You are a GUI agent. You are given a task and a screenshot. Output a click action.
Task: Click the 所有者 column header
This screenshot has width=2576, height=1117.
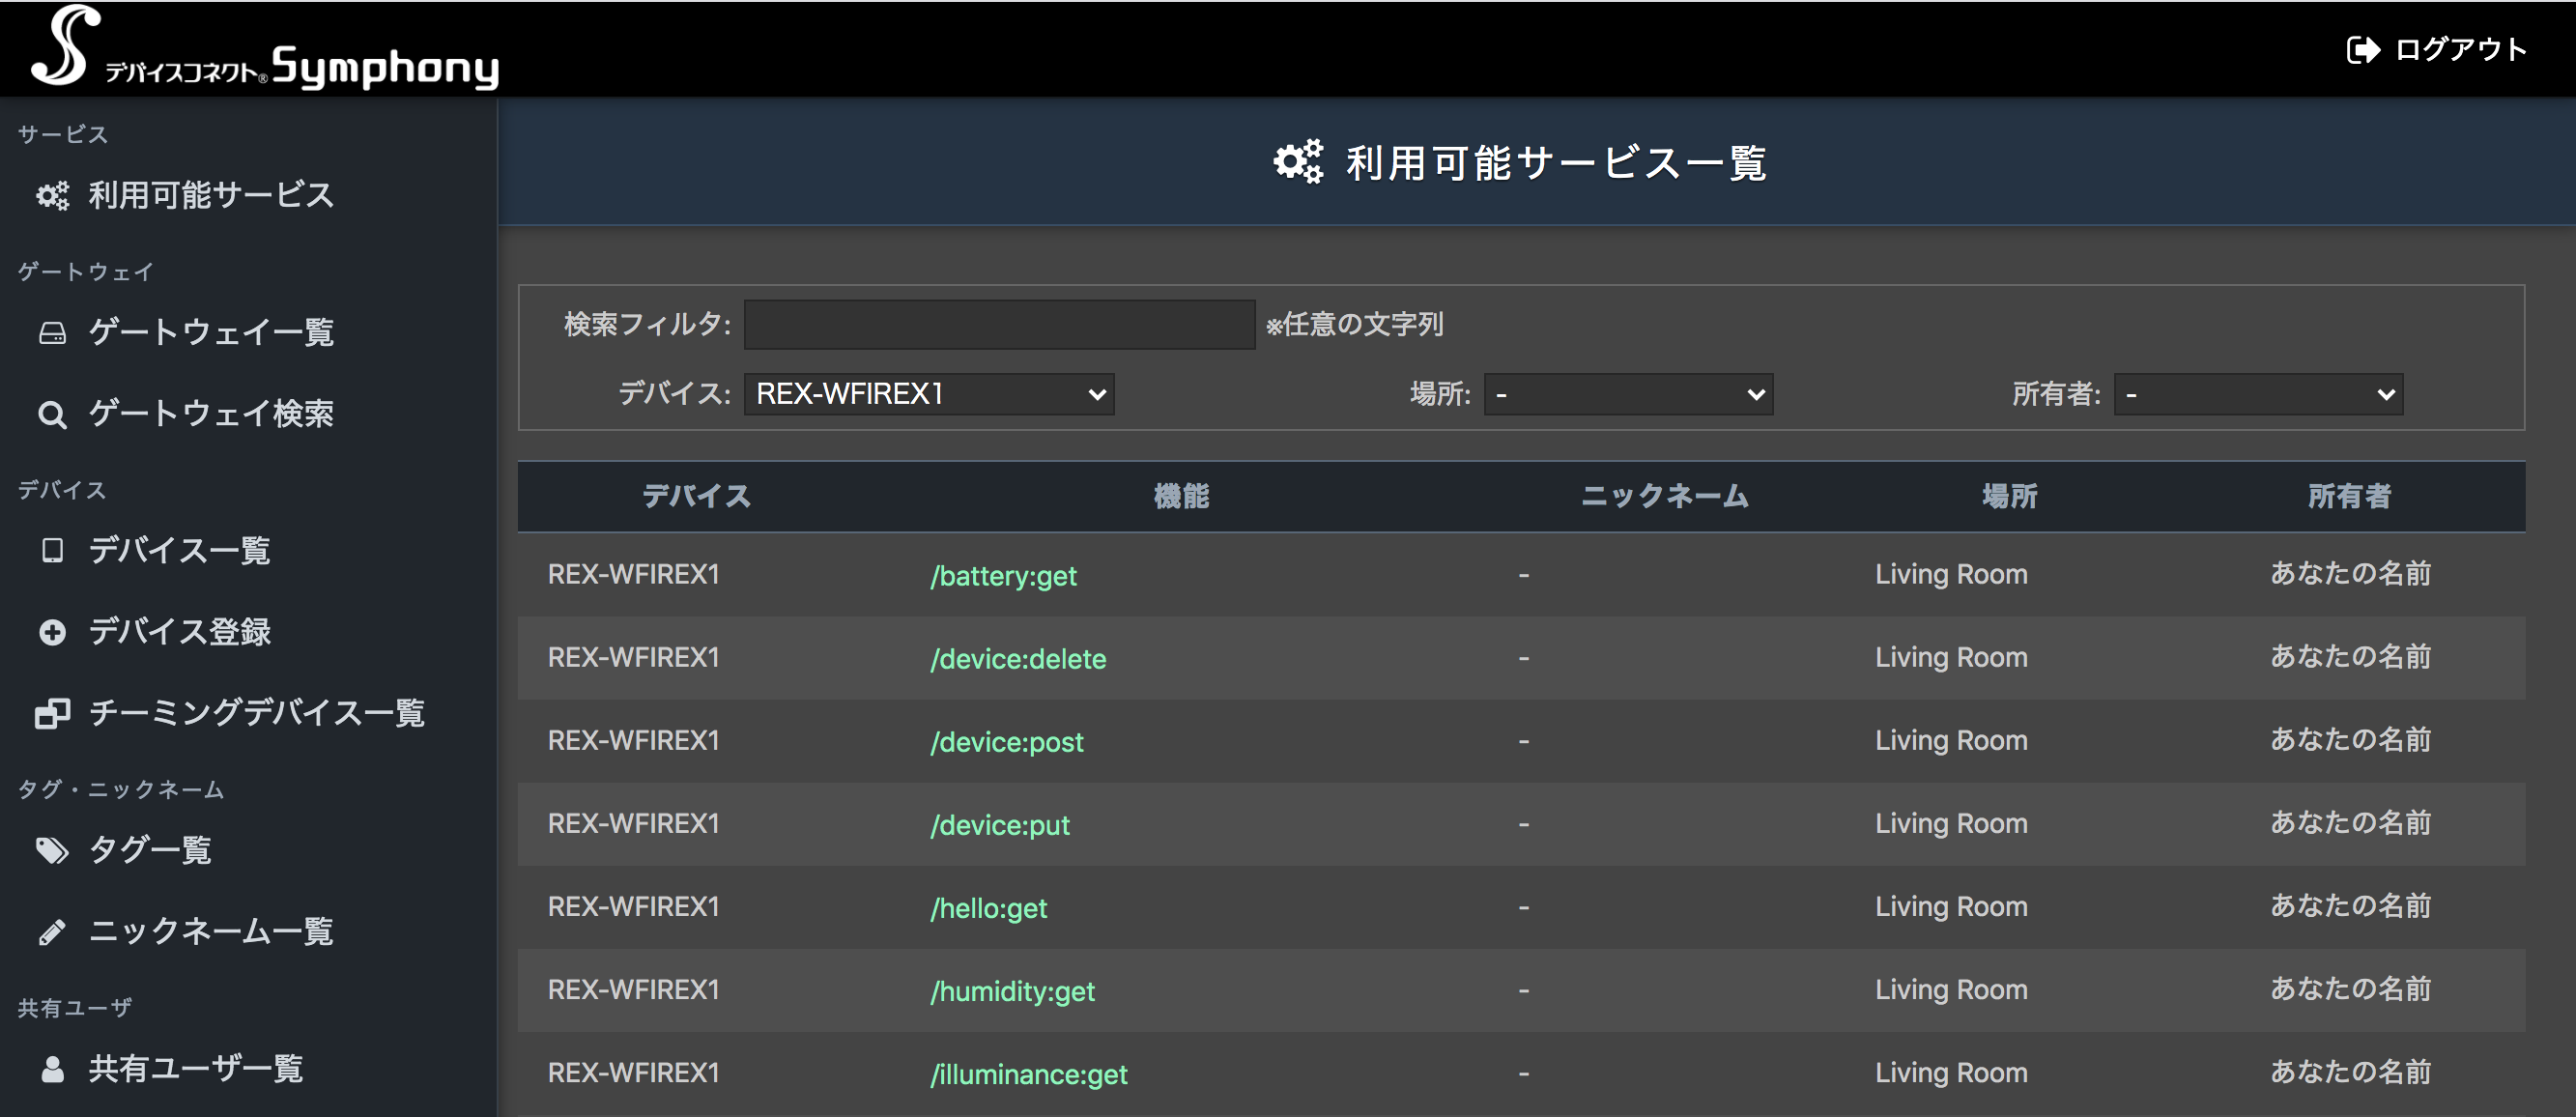2349,496
